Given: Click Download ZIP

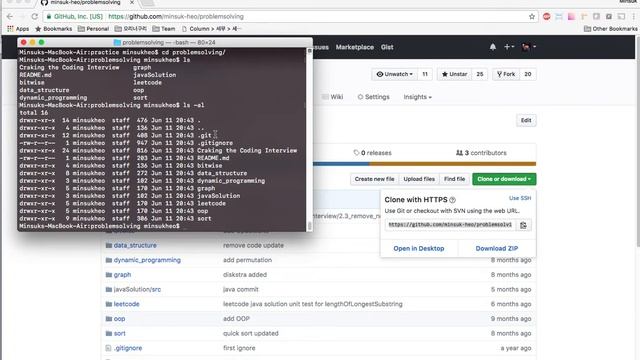Looking at the screenshot, I should pyautogui.click(x=497, y=249).
